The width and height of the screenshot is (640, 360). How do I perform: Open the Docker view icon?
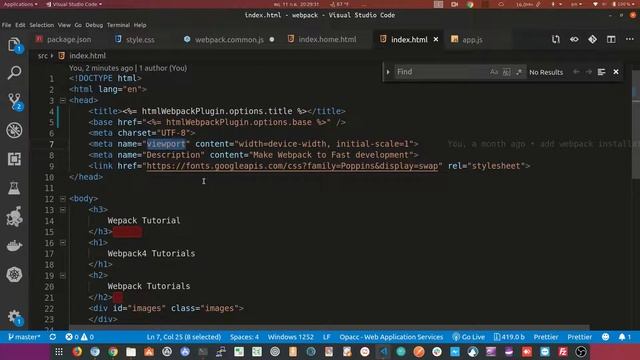pos(14,246)
